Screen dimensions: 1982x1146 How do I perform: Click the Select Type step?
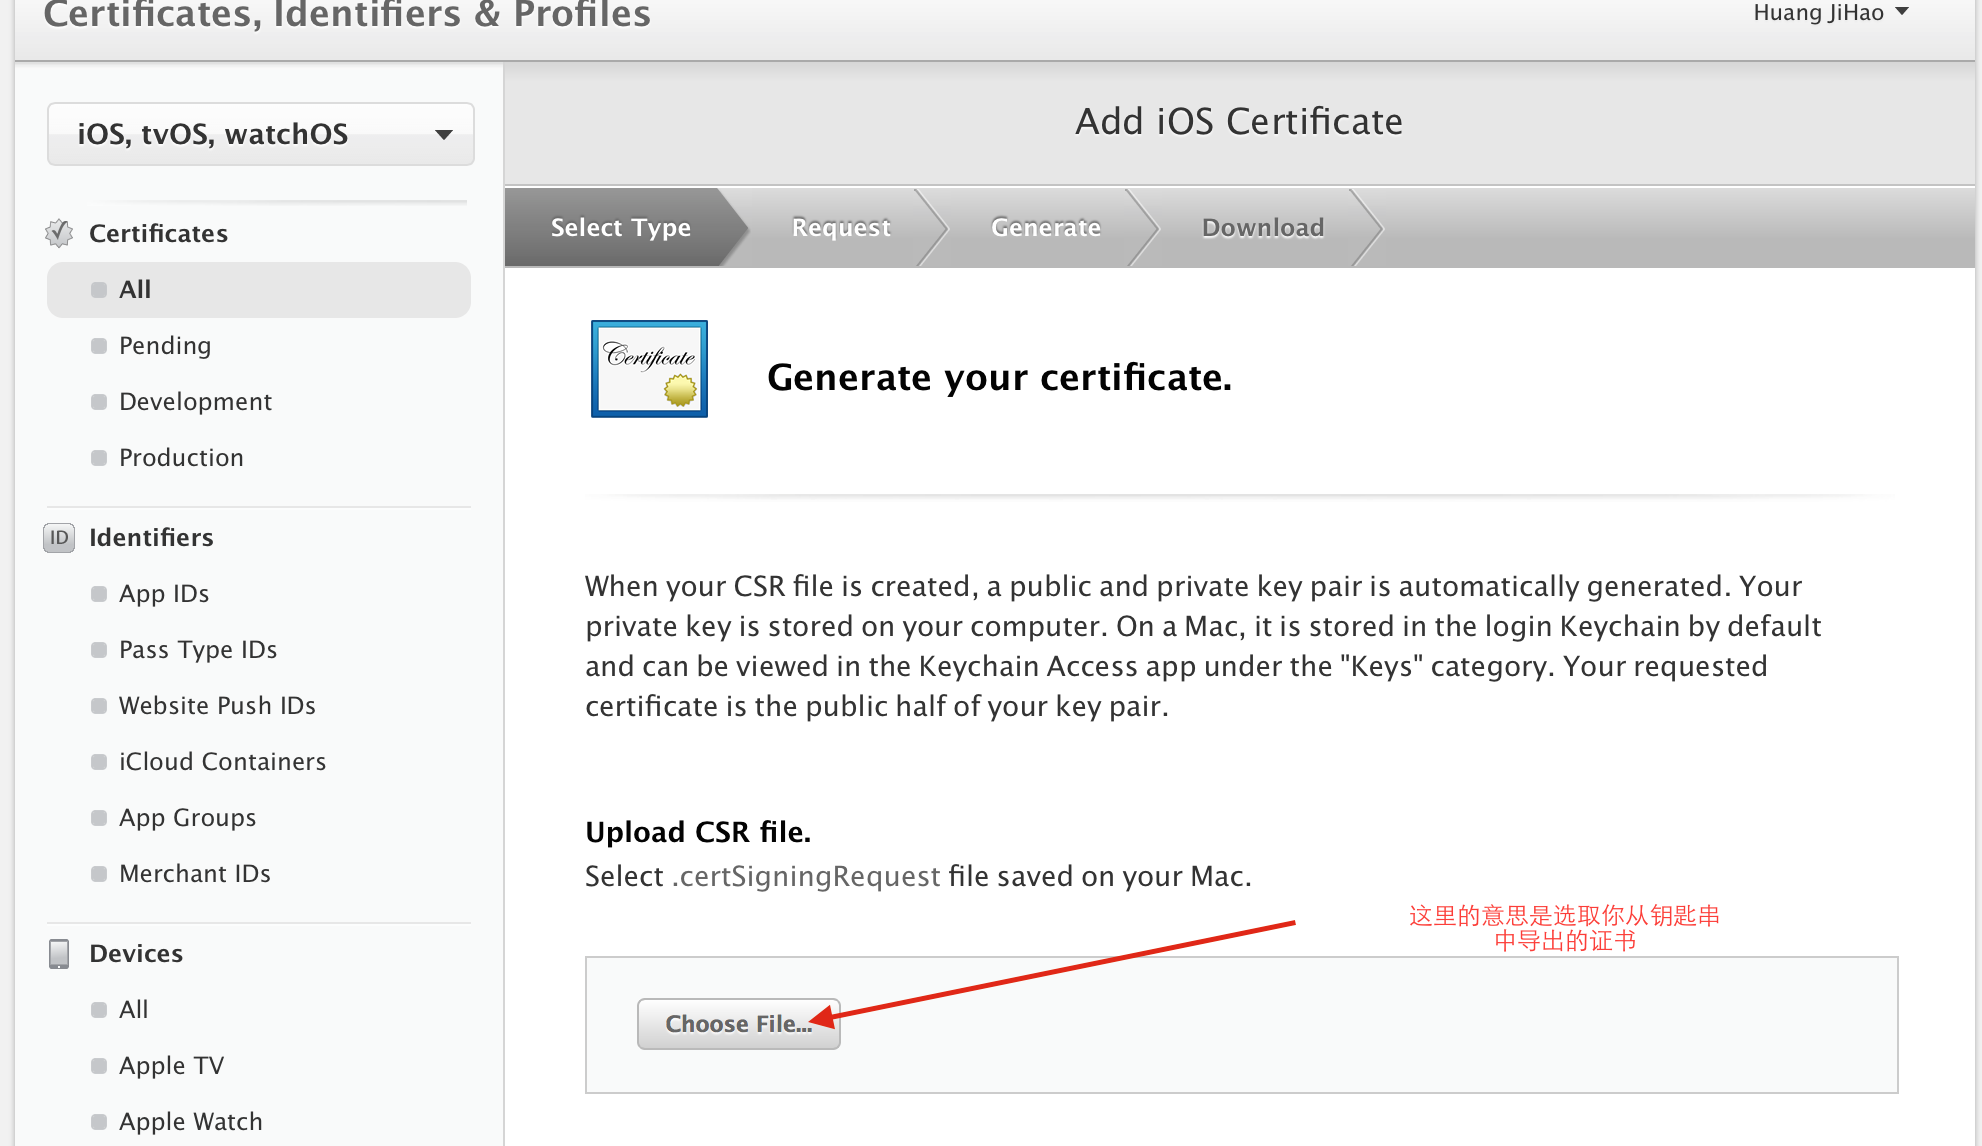621,228
